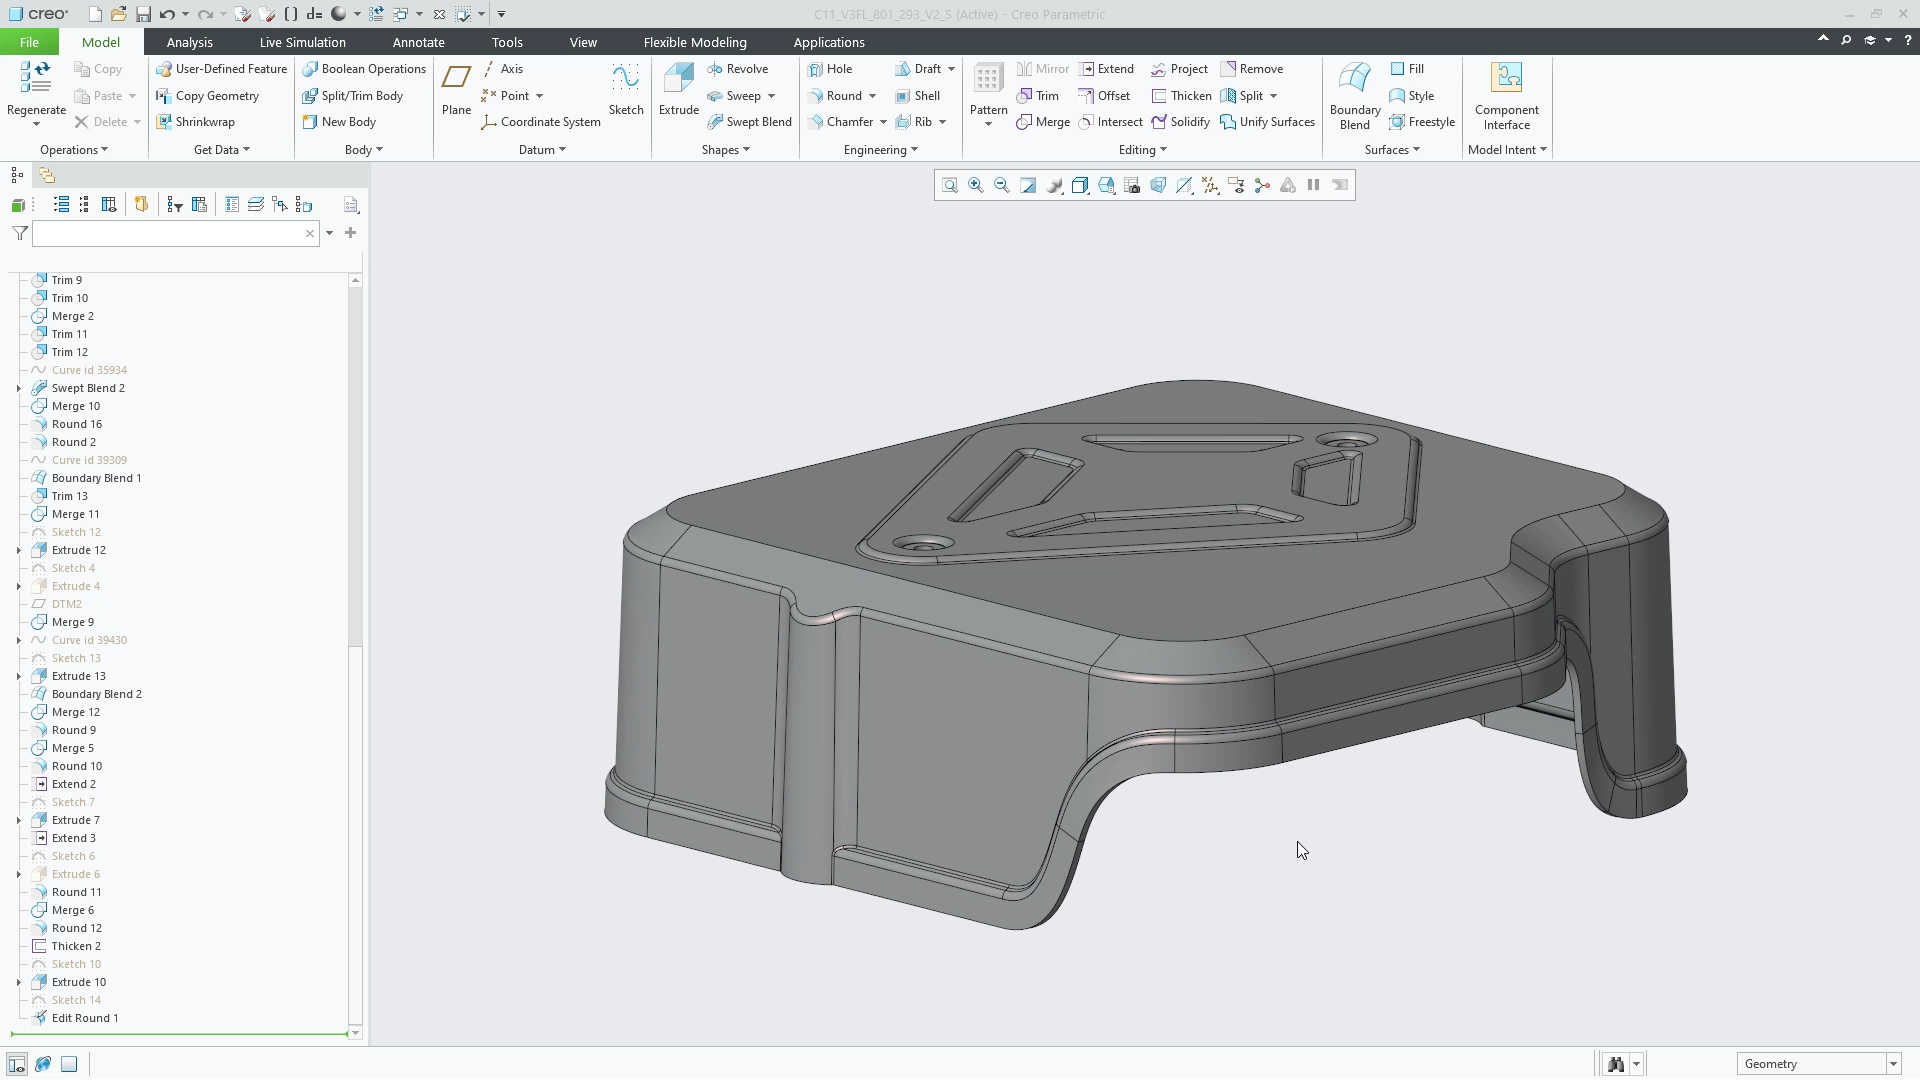Expand the Swept Blend 2 tree node
The image size is (1920, 1080).
(x=19, y=388)
